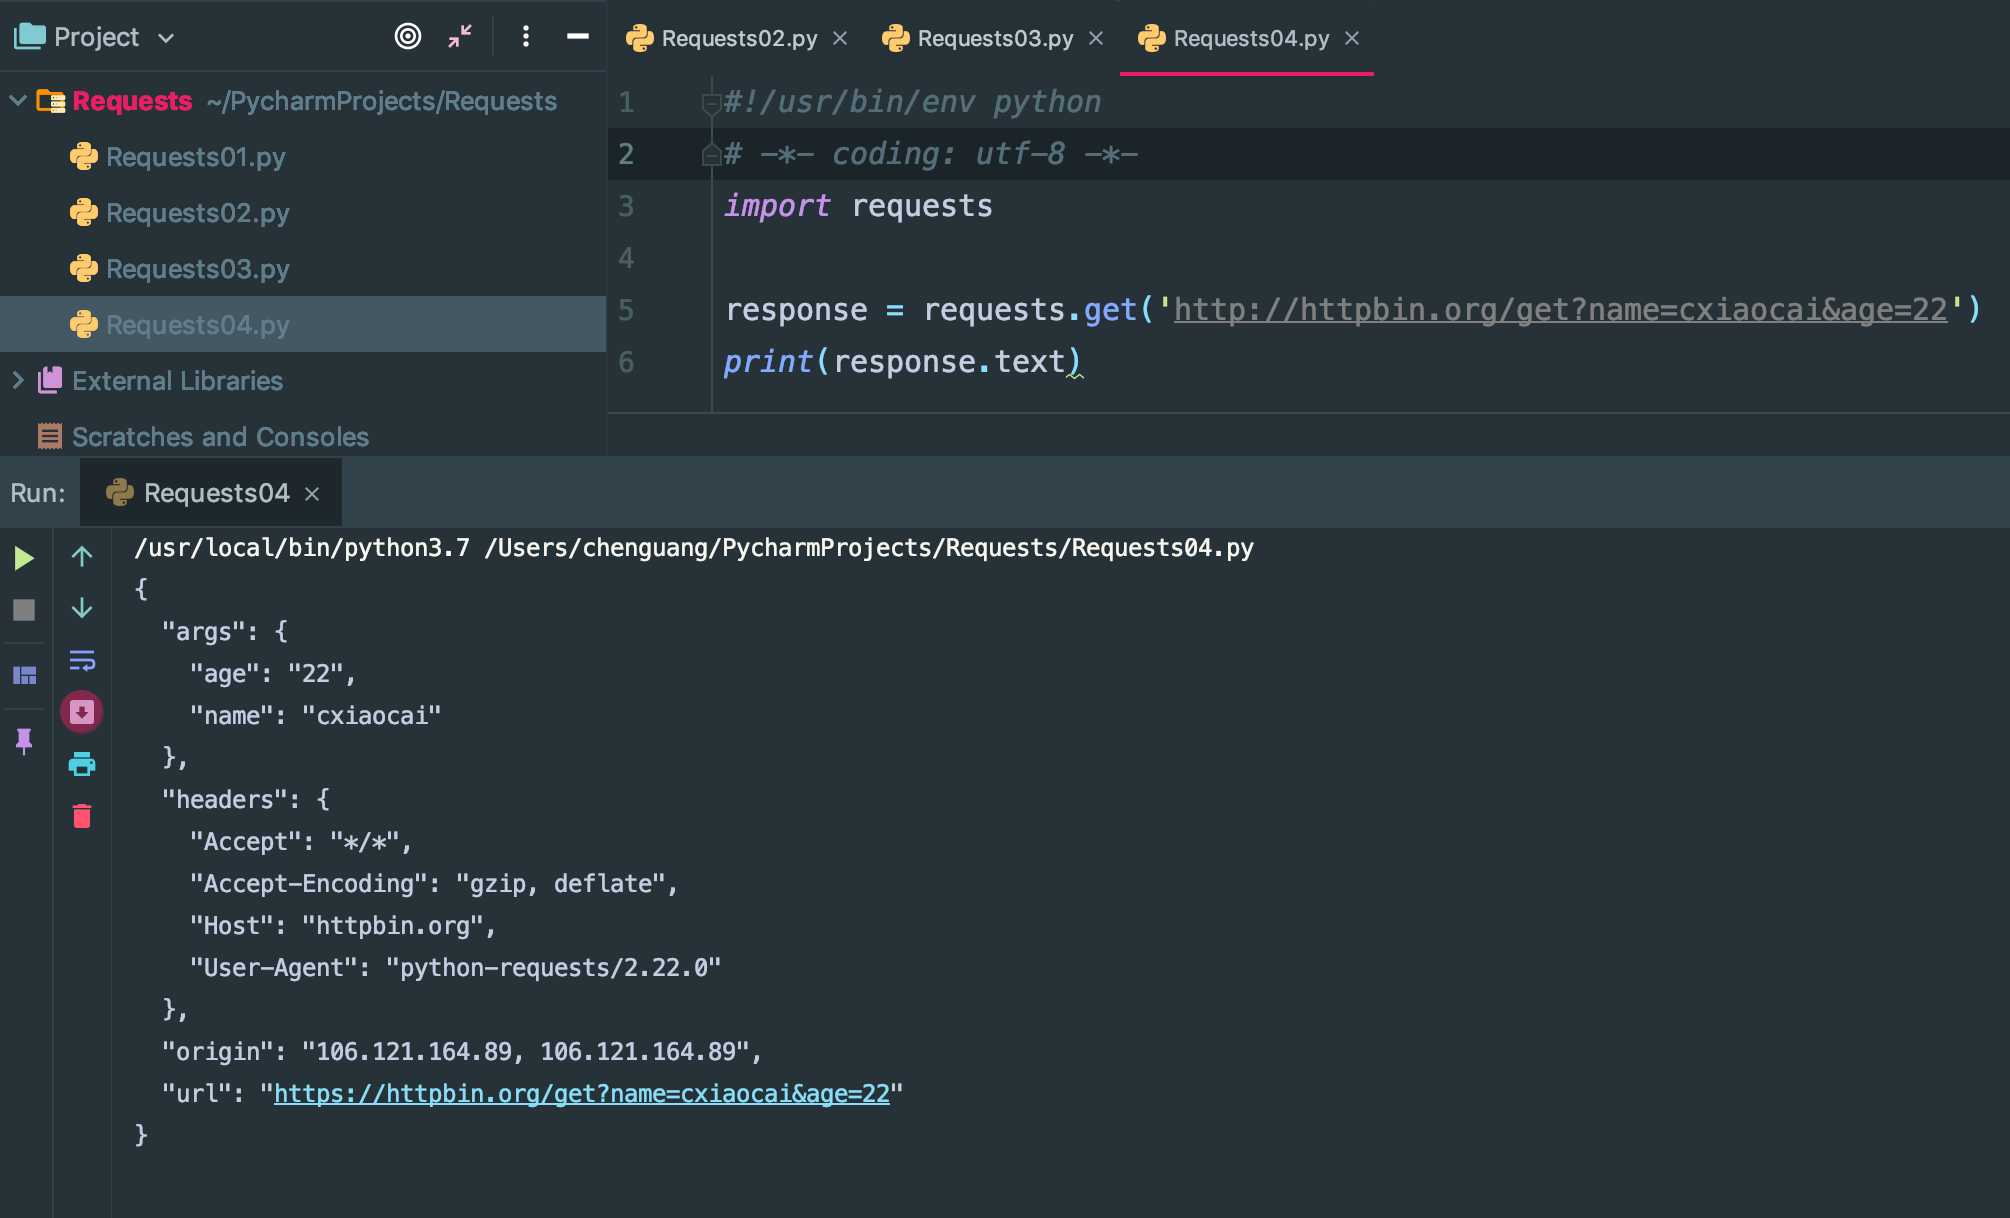
Task: Click the Restore Layout icon in Run panel
Action: [x=24, y=675]
